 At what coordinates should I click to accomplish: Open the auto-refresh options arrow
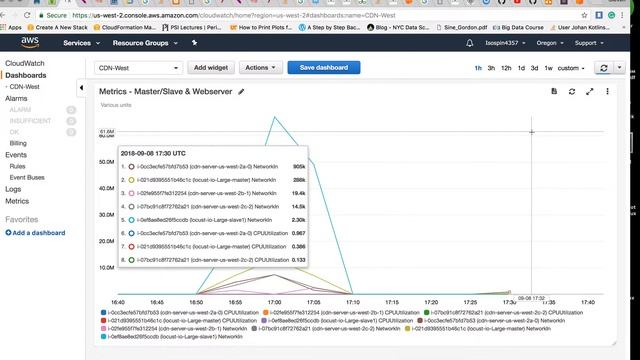619,68
